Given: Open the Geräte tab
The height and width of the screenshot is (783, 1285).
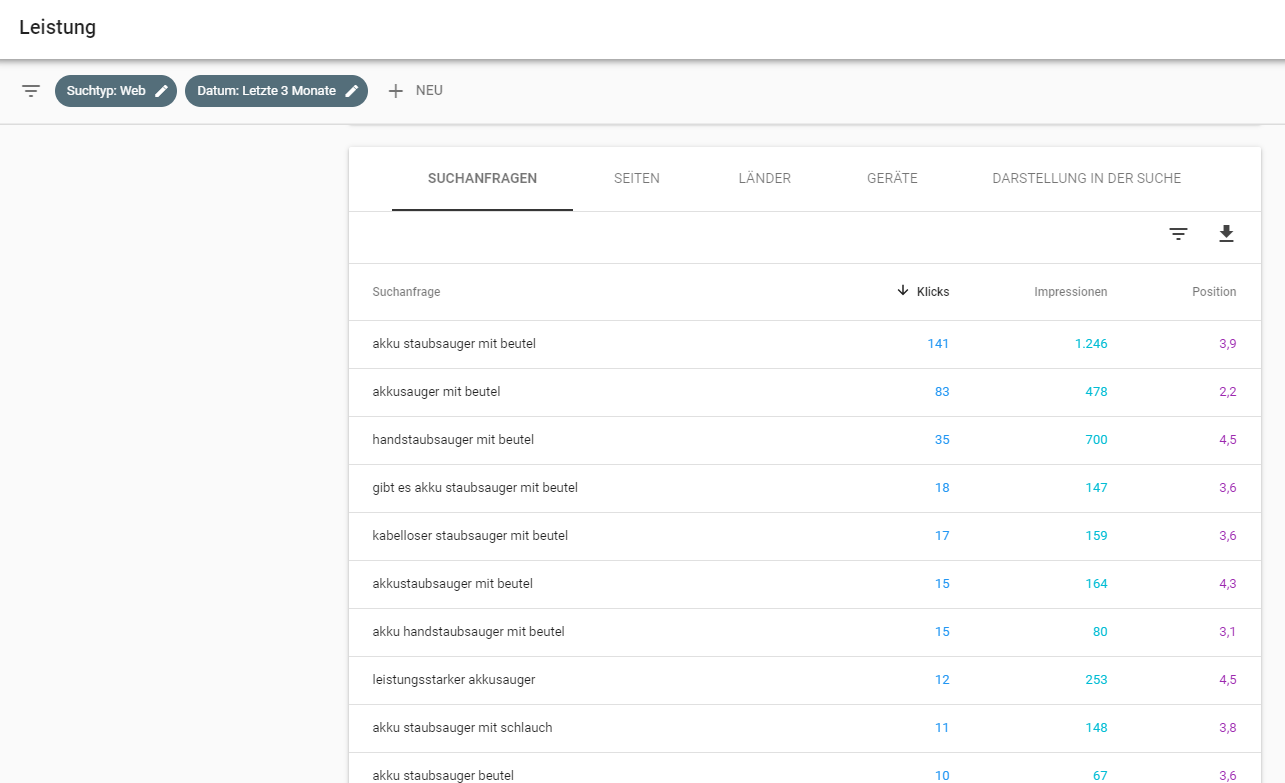Looking at the screenshot, I should tap(892, 179).
